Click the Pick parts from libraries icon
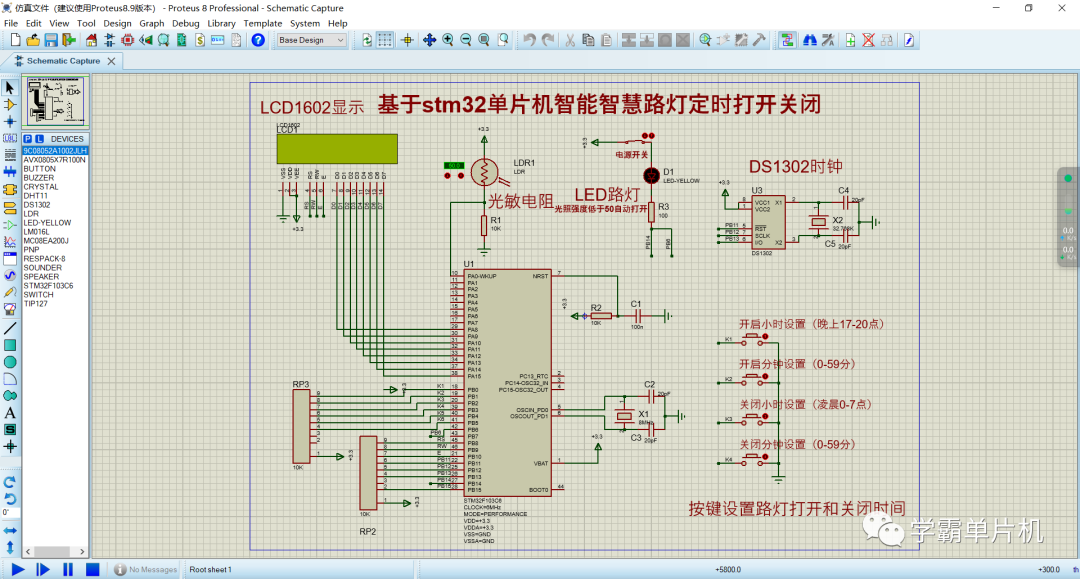The width and height of the screenshot is (1080, 579). [x=705, y=40]
